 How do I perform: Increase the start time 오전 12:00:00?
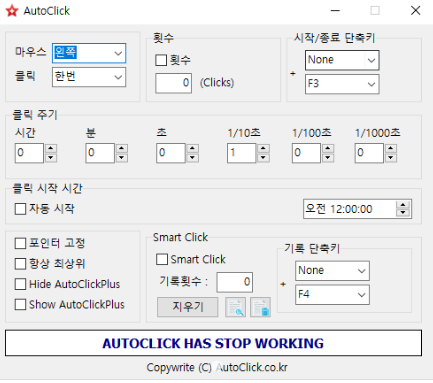tap(403, 205)
